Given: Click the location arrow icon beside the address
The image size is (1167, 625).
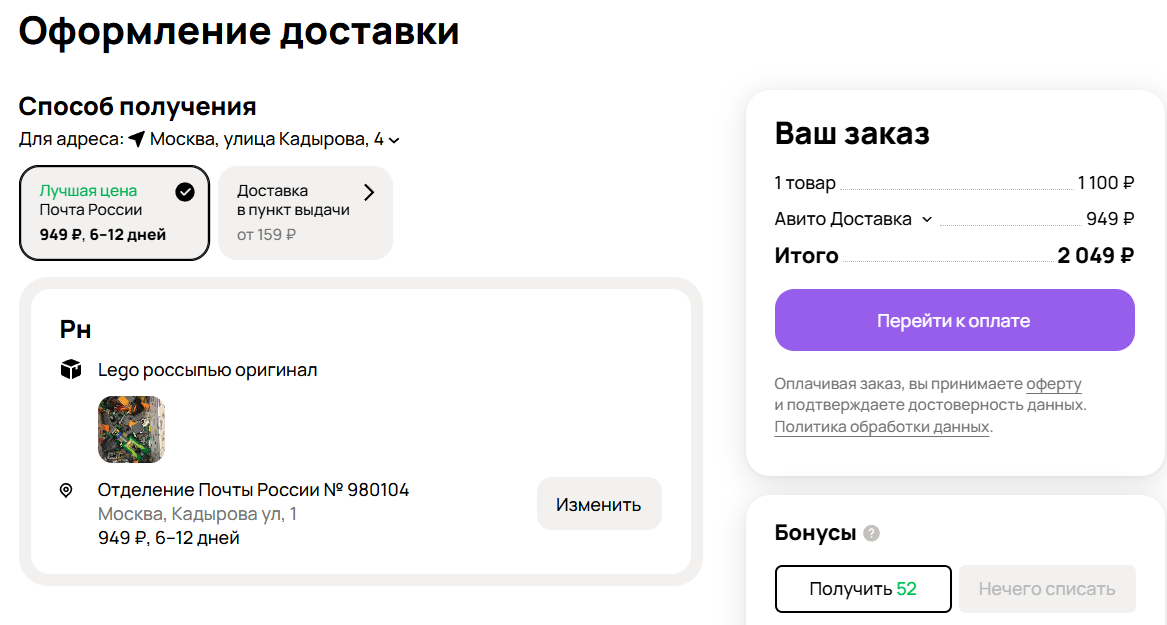Looking at the screenshot, I should point(137,139).
